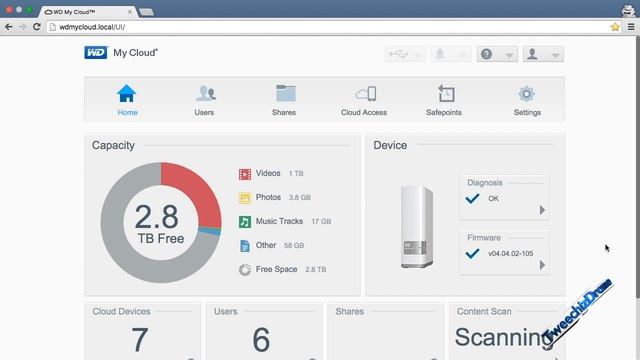The width and height of the screenshot is (640, 360).
Task: Open the Cloud Access icon
Action: pyautogui.click(x=365, y=93)
